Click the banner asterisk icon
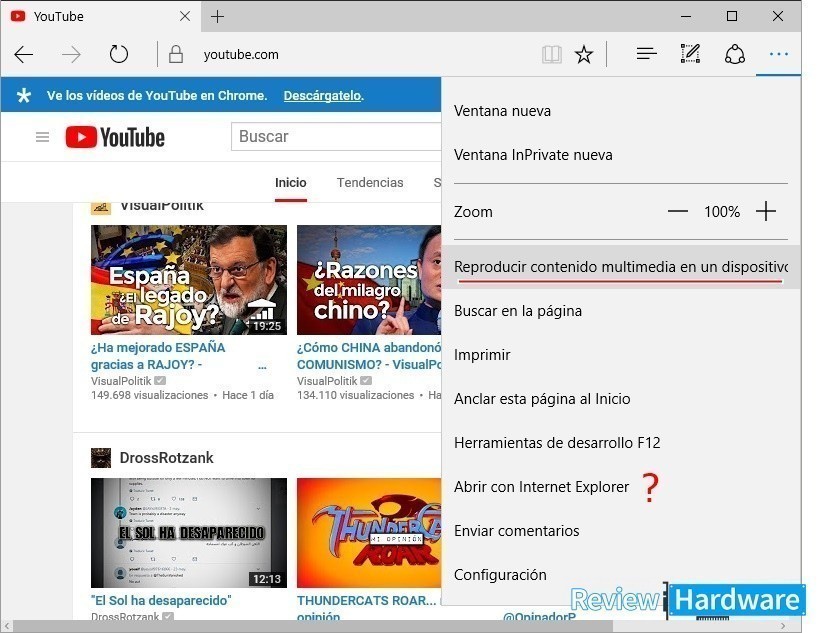This screenshot has width=819, height=633. tap(24, 96)
